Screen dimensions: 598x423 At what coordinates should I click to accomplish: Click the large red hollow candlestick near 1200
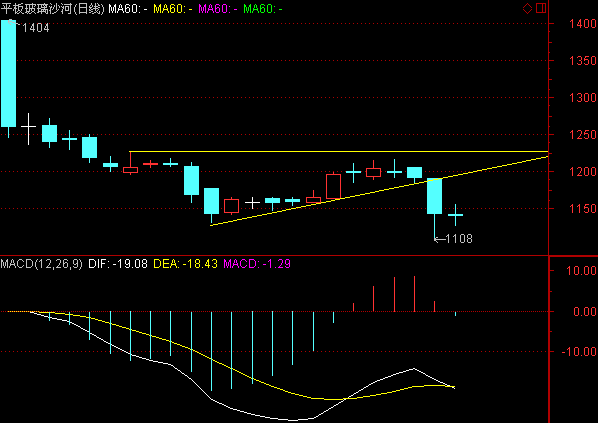click(333, 187)
